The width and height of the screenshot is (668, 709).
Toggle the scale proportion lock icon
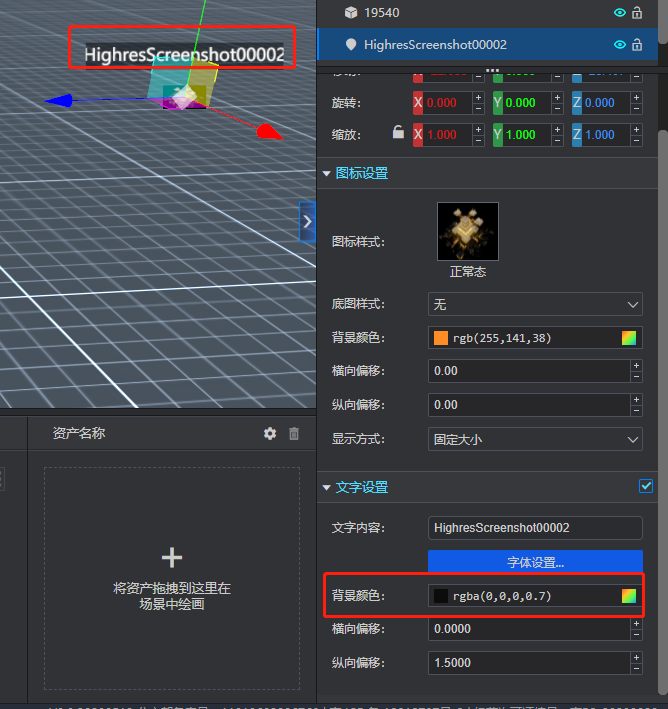(398, 132)
